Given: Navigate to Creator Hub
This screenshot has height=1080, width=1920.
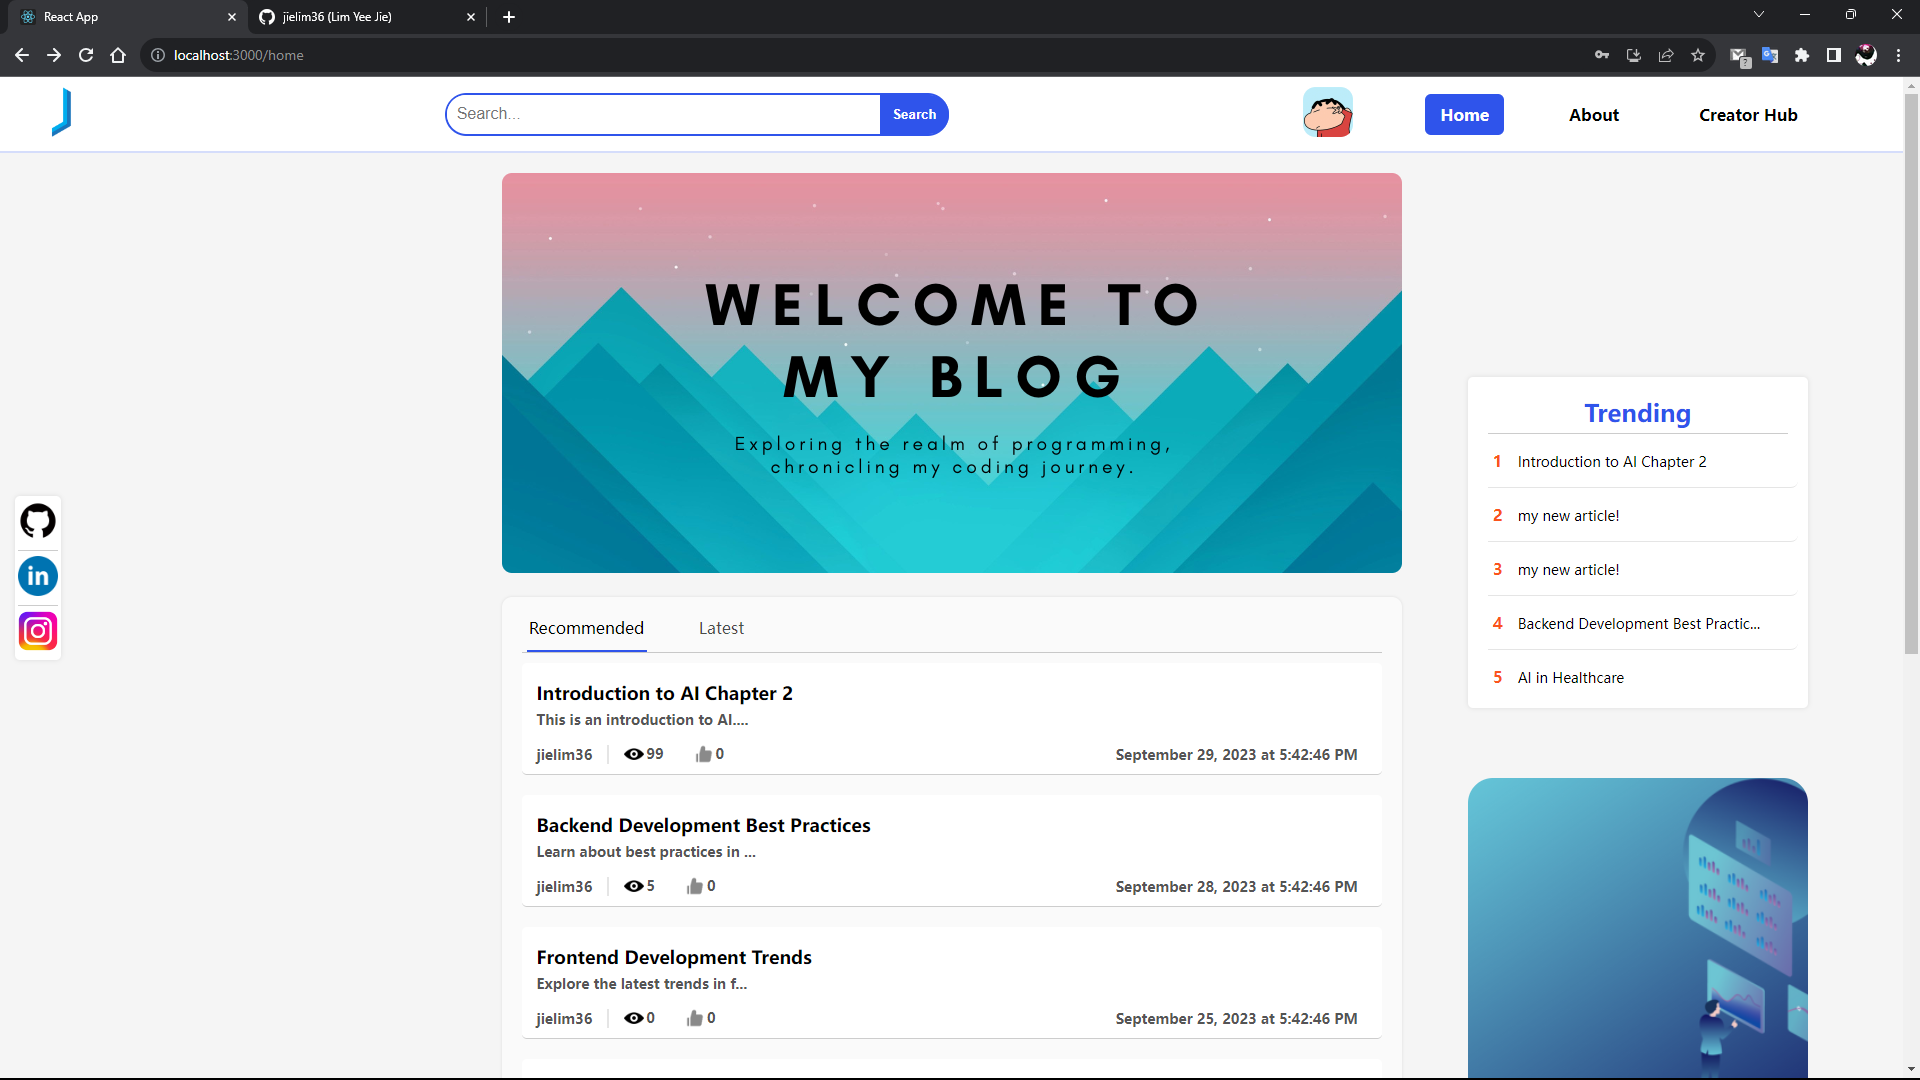Looking at the screenshot, I should pos(1748,114).
